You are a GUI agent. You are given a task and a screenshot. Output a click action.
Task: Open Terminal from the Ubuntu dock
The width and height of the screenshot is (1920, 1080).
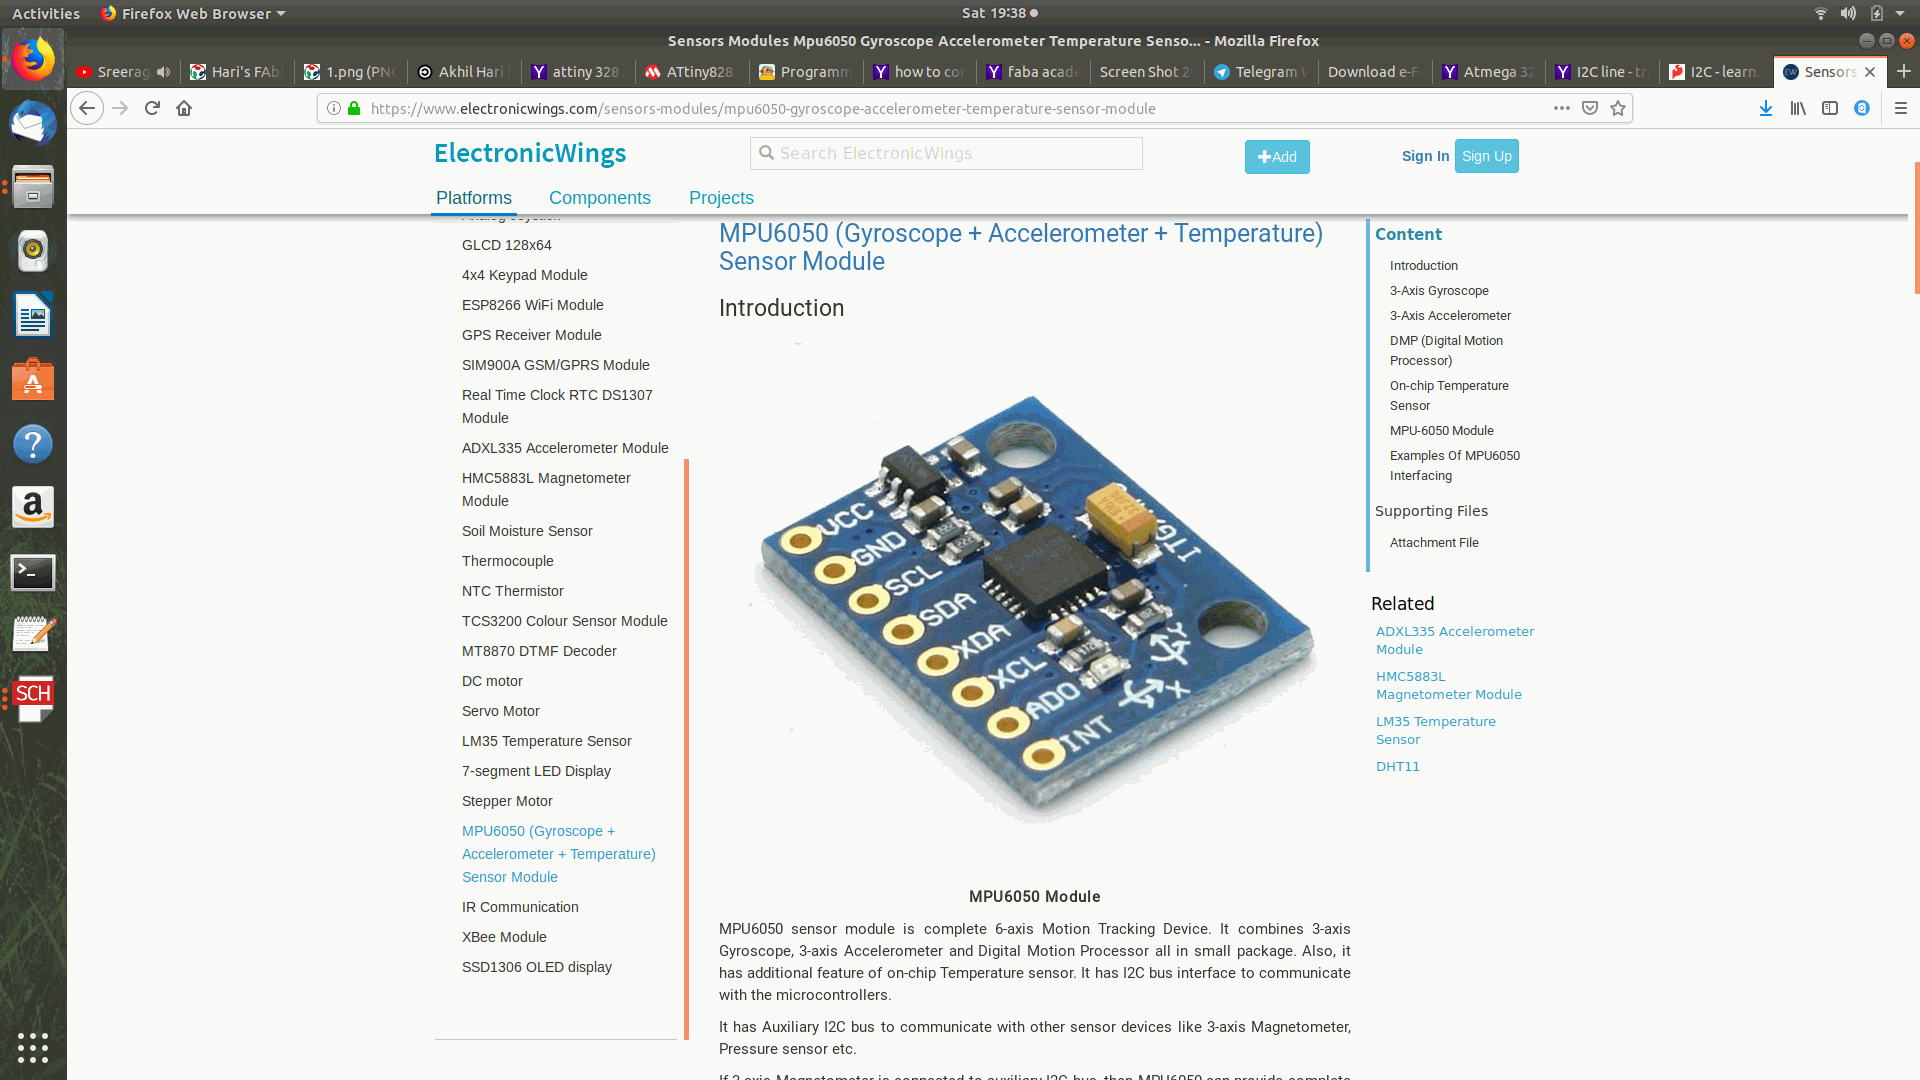point(33,572)
